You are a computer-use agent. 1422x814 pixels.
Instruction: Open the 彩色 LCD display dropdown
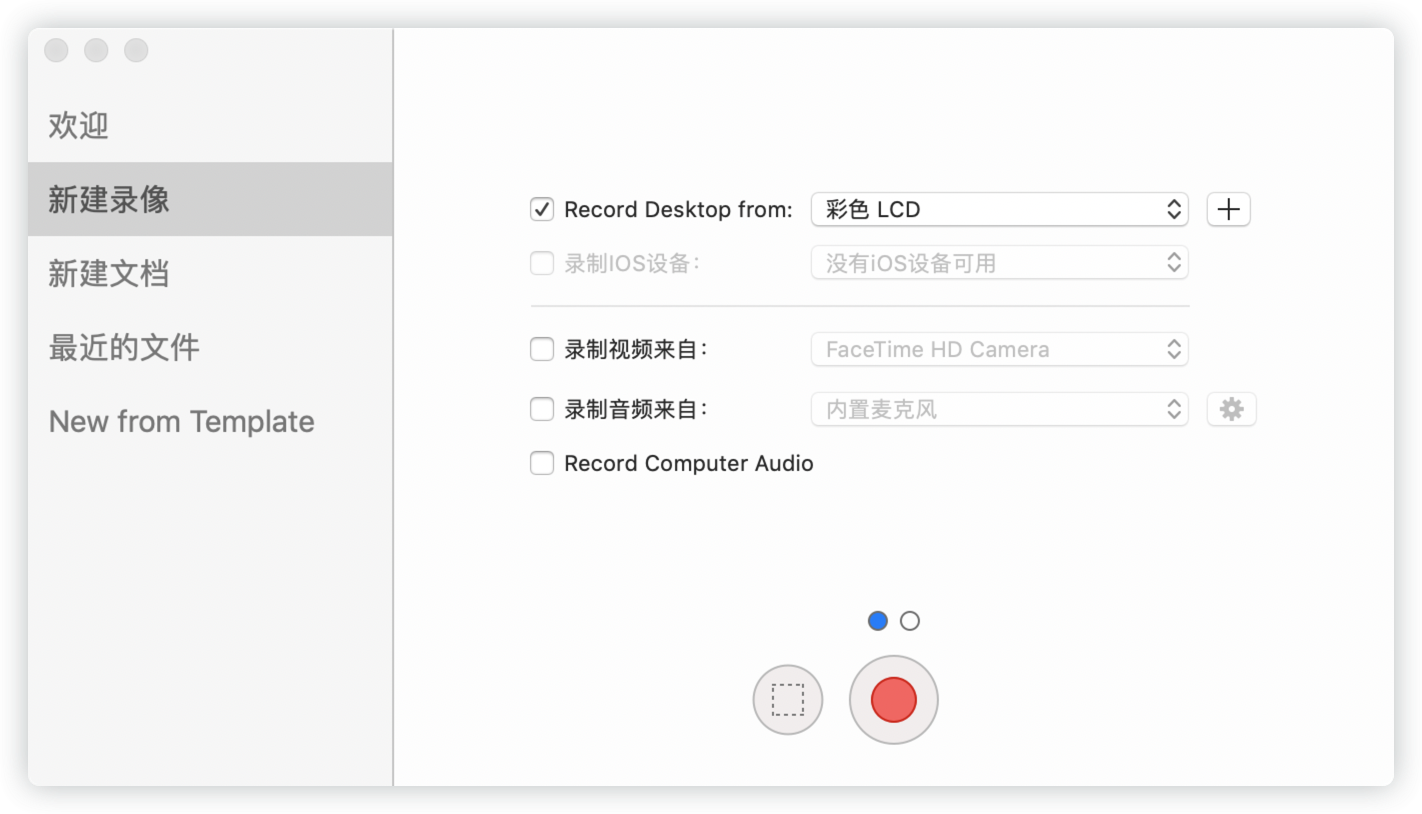(x=999, y=209)
